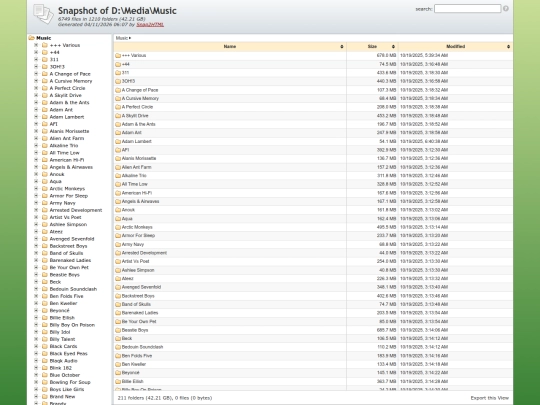The width and height of the screenshot is (540, 405).
Task: Click the search help question mark icon
Action: 506,9
